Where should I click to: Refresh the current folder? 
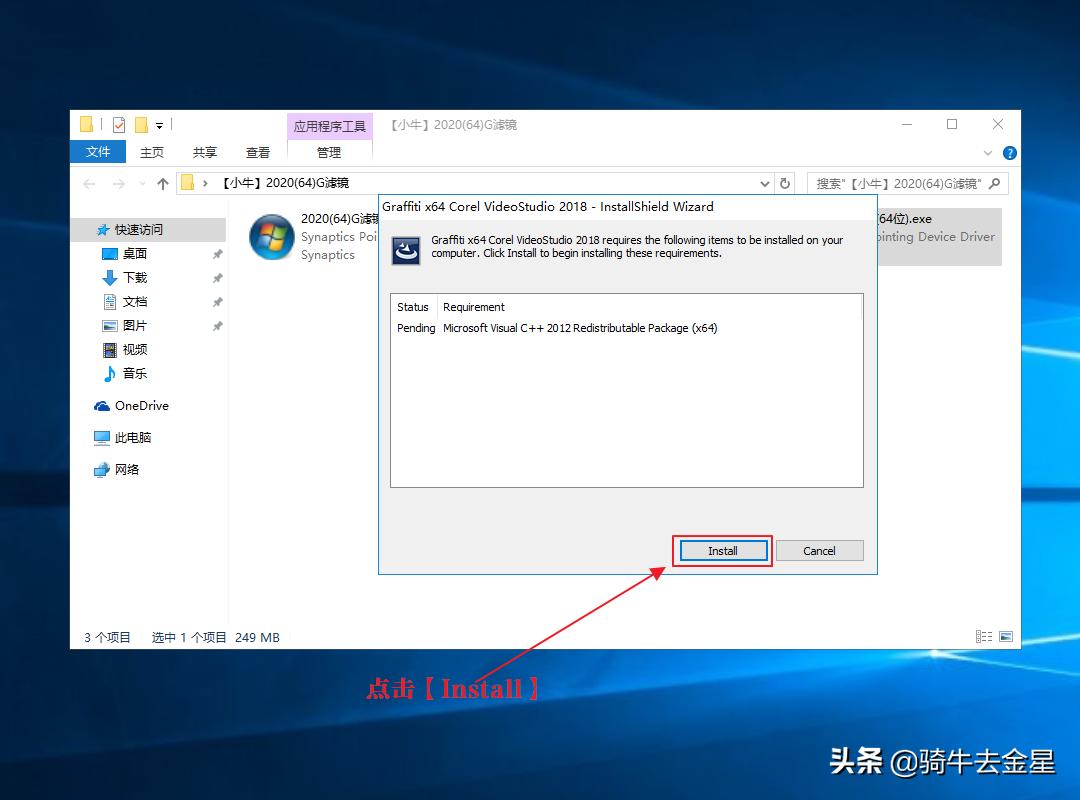tap(785, 183)
